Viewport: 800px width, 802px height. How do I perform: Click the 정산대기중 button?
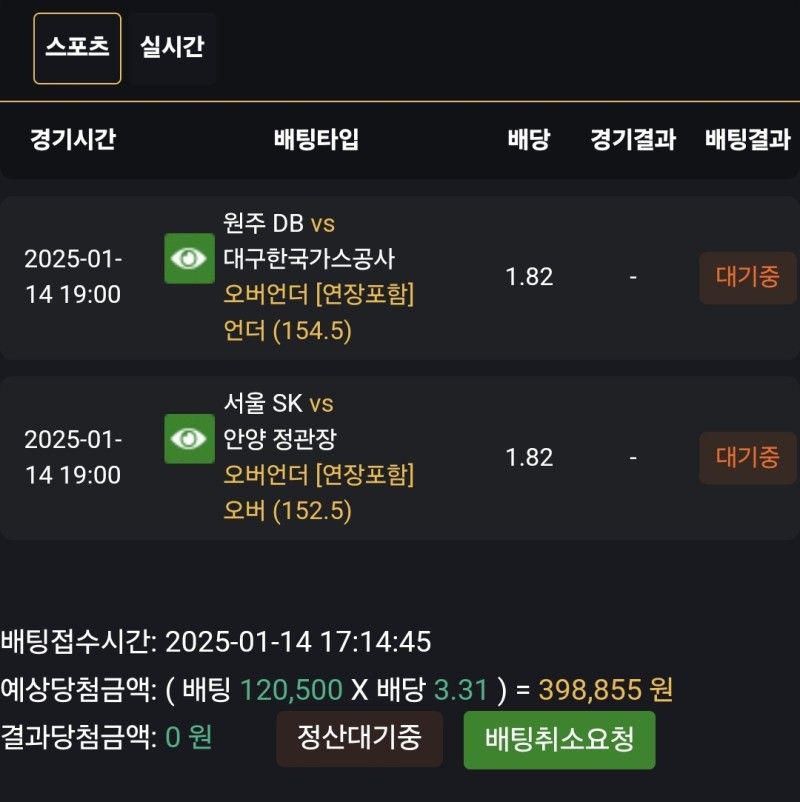[359, 739]
